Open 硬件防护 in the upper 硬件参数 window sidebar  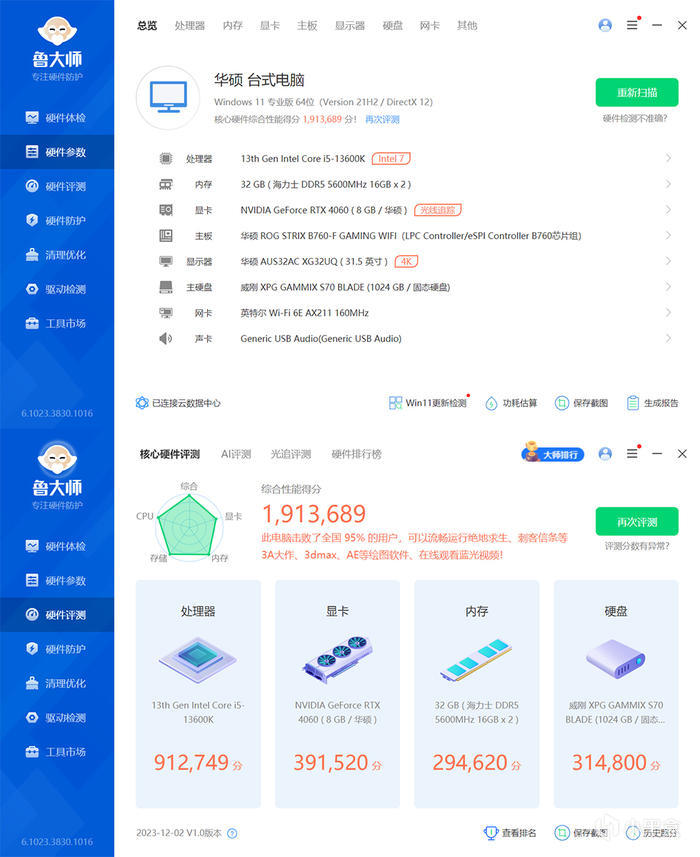click(57, 220)
